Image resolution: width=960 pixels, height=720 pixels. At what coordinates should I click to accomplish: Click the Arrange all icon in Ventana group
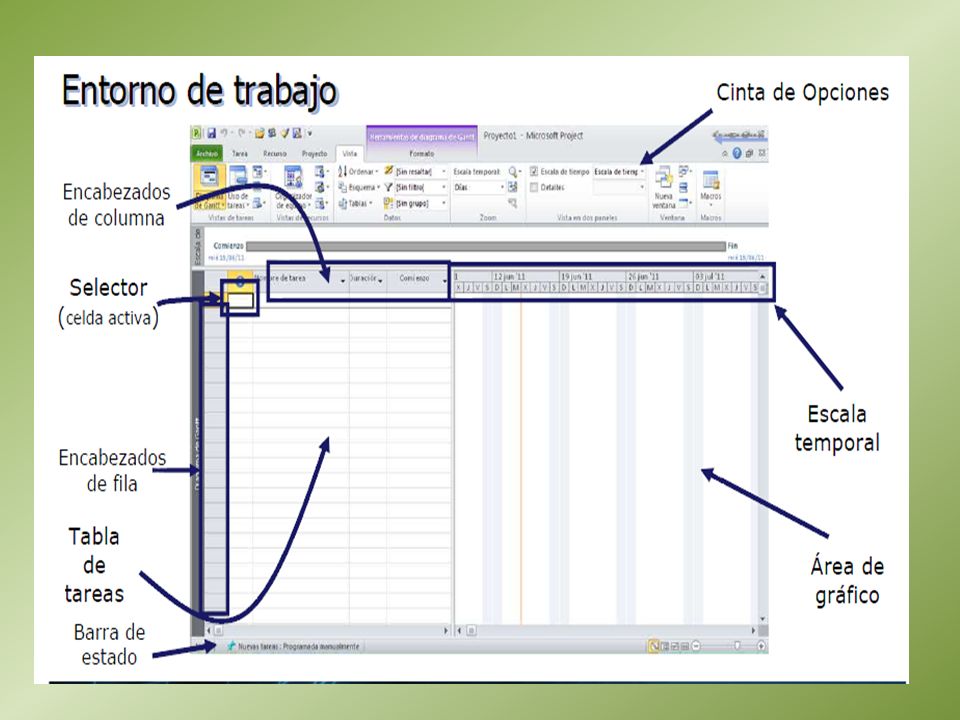pos(684,187)
